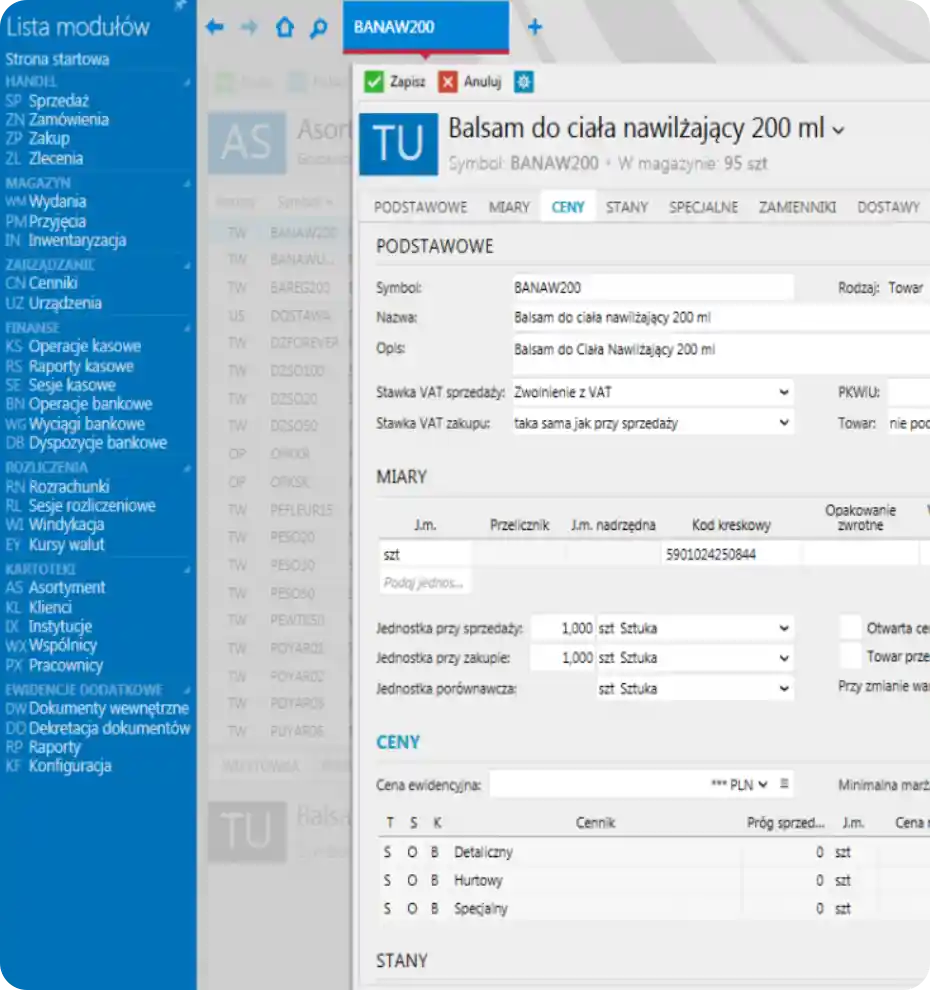Open the Operacje kasowe module
This screenshot has height=990, width=930.
(x=85, y=346)
